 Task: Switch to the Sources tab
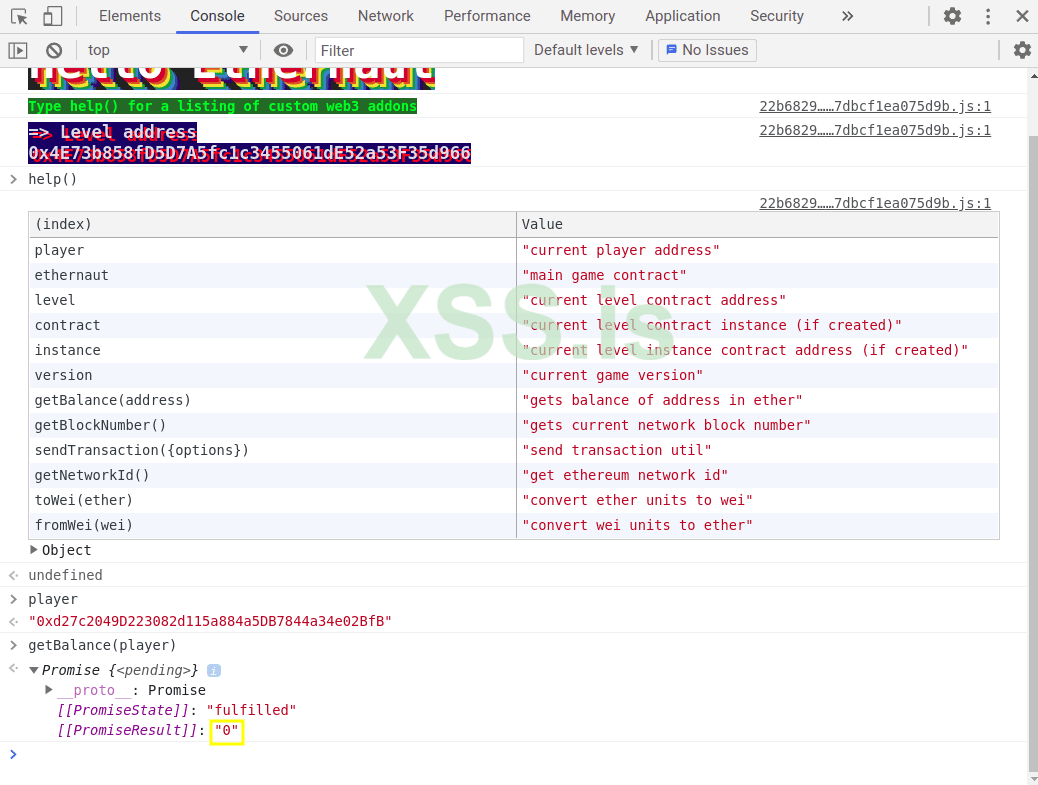(x=300, y=16)
